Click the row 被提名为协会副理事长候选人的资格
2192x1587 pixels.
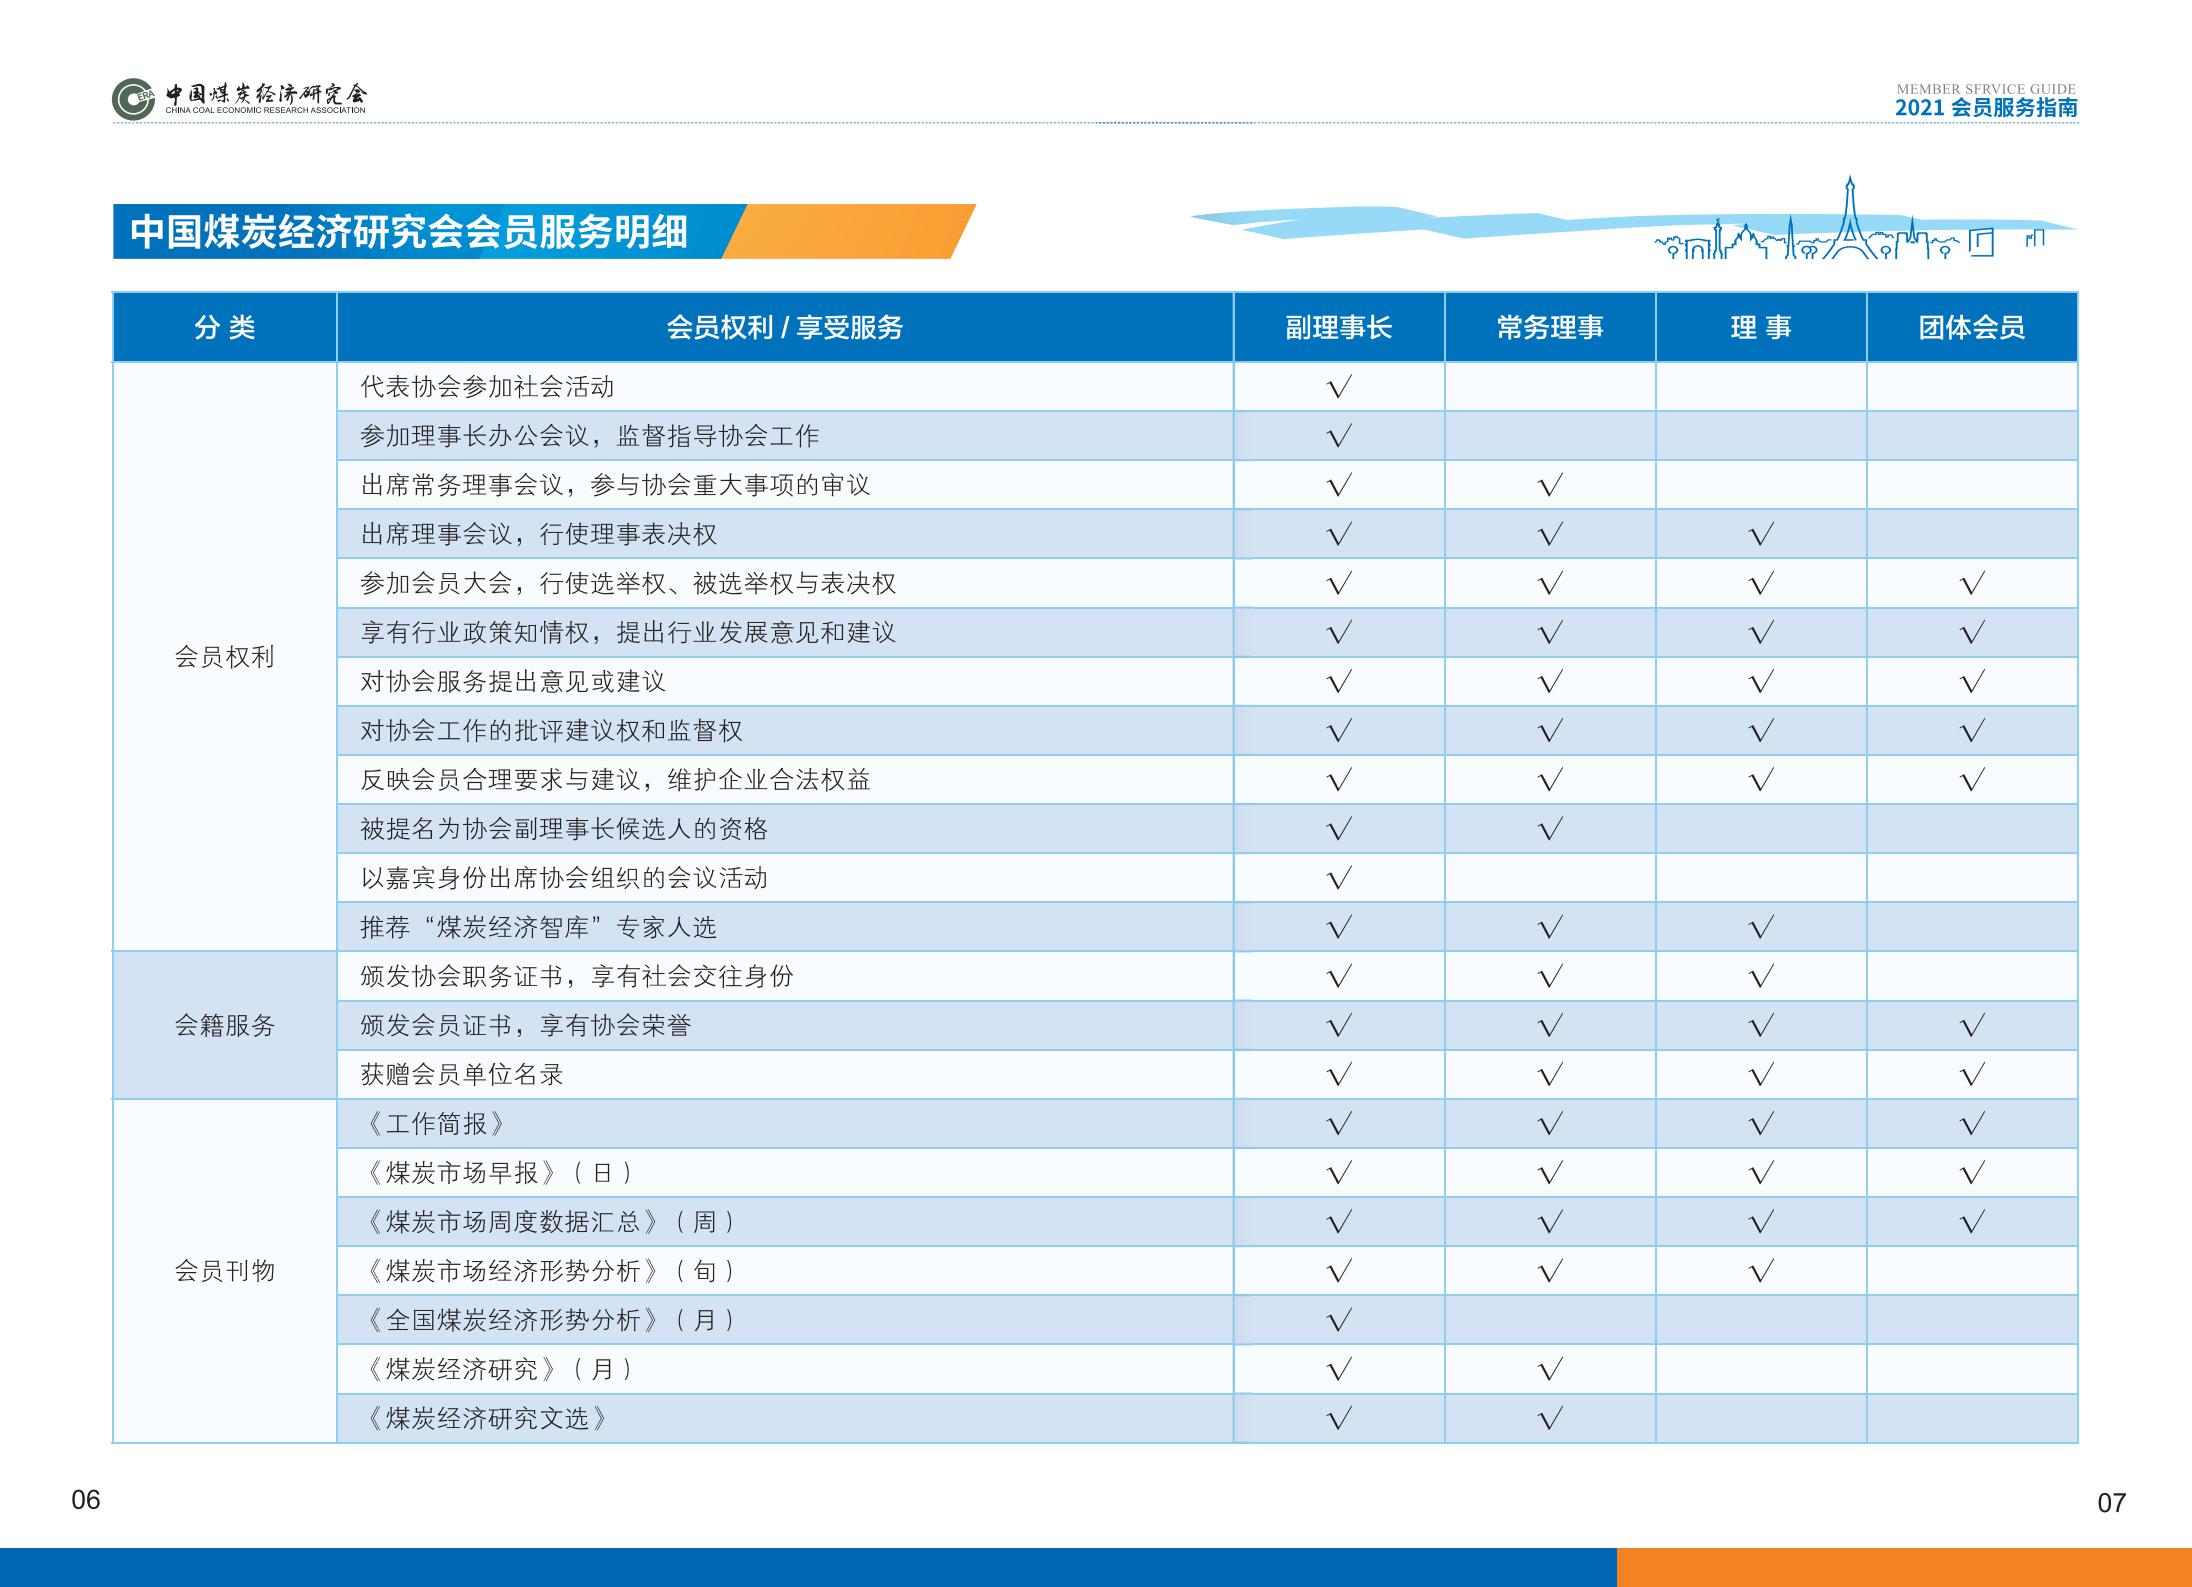[x=1207, y=828]
